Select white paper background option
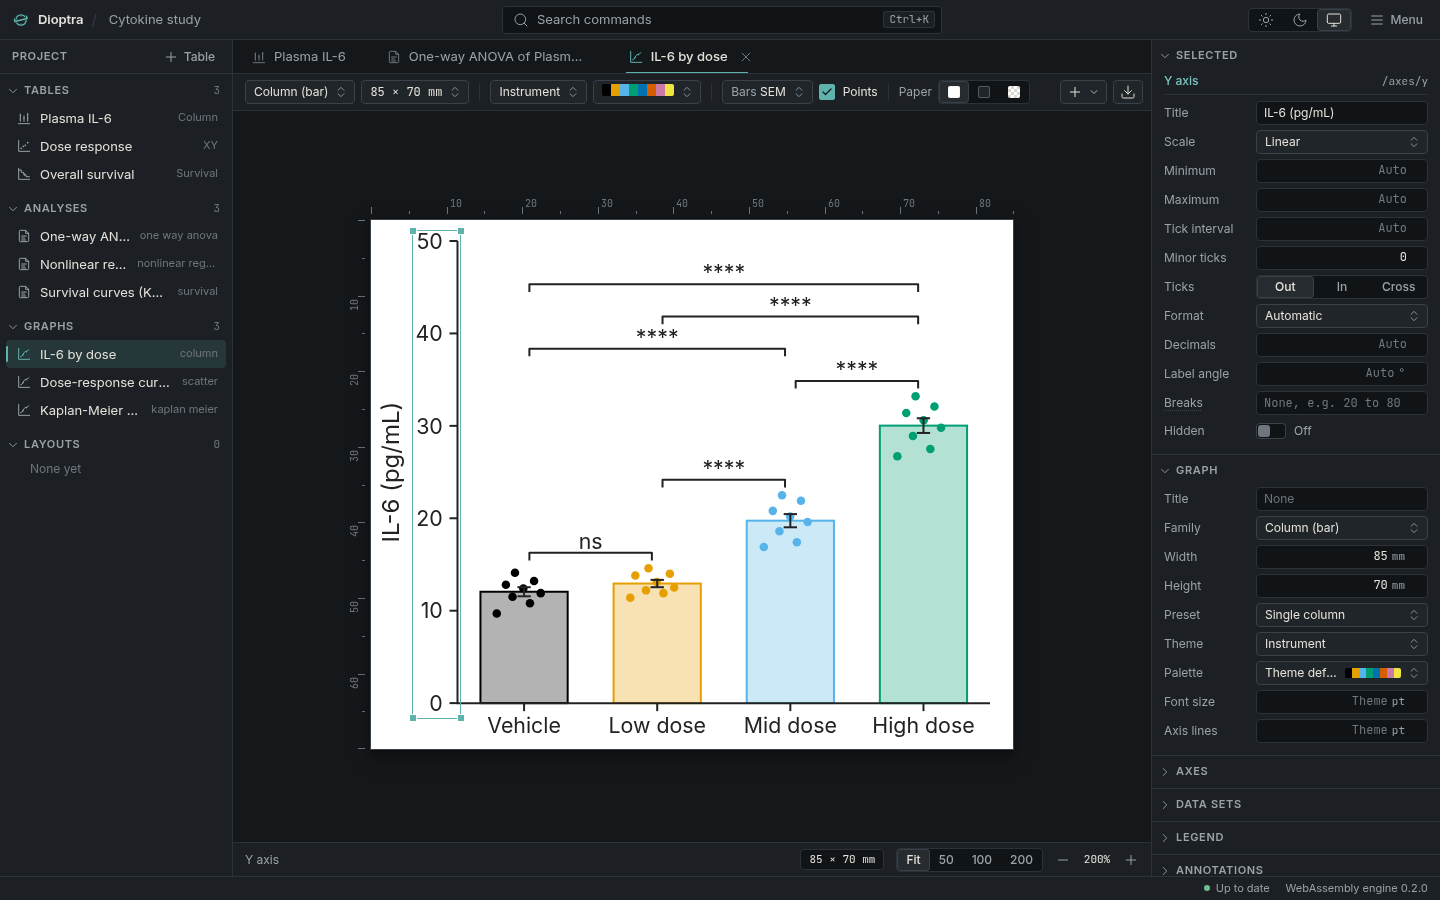The width and height of the screenshot is (1440, 900). click(x=954, y=92)
